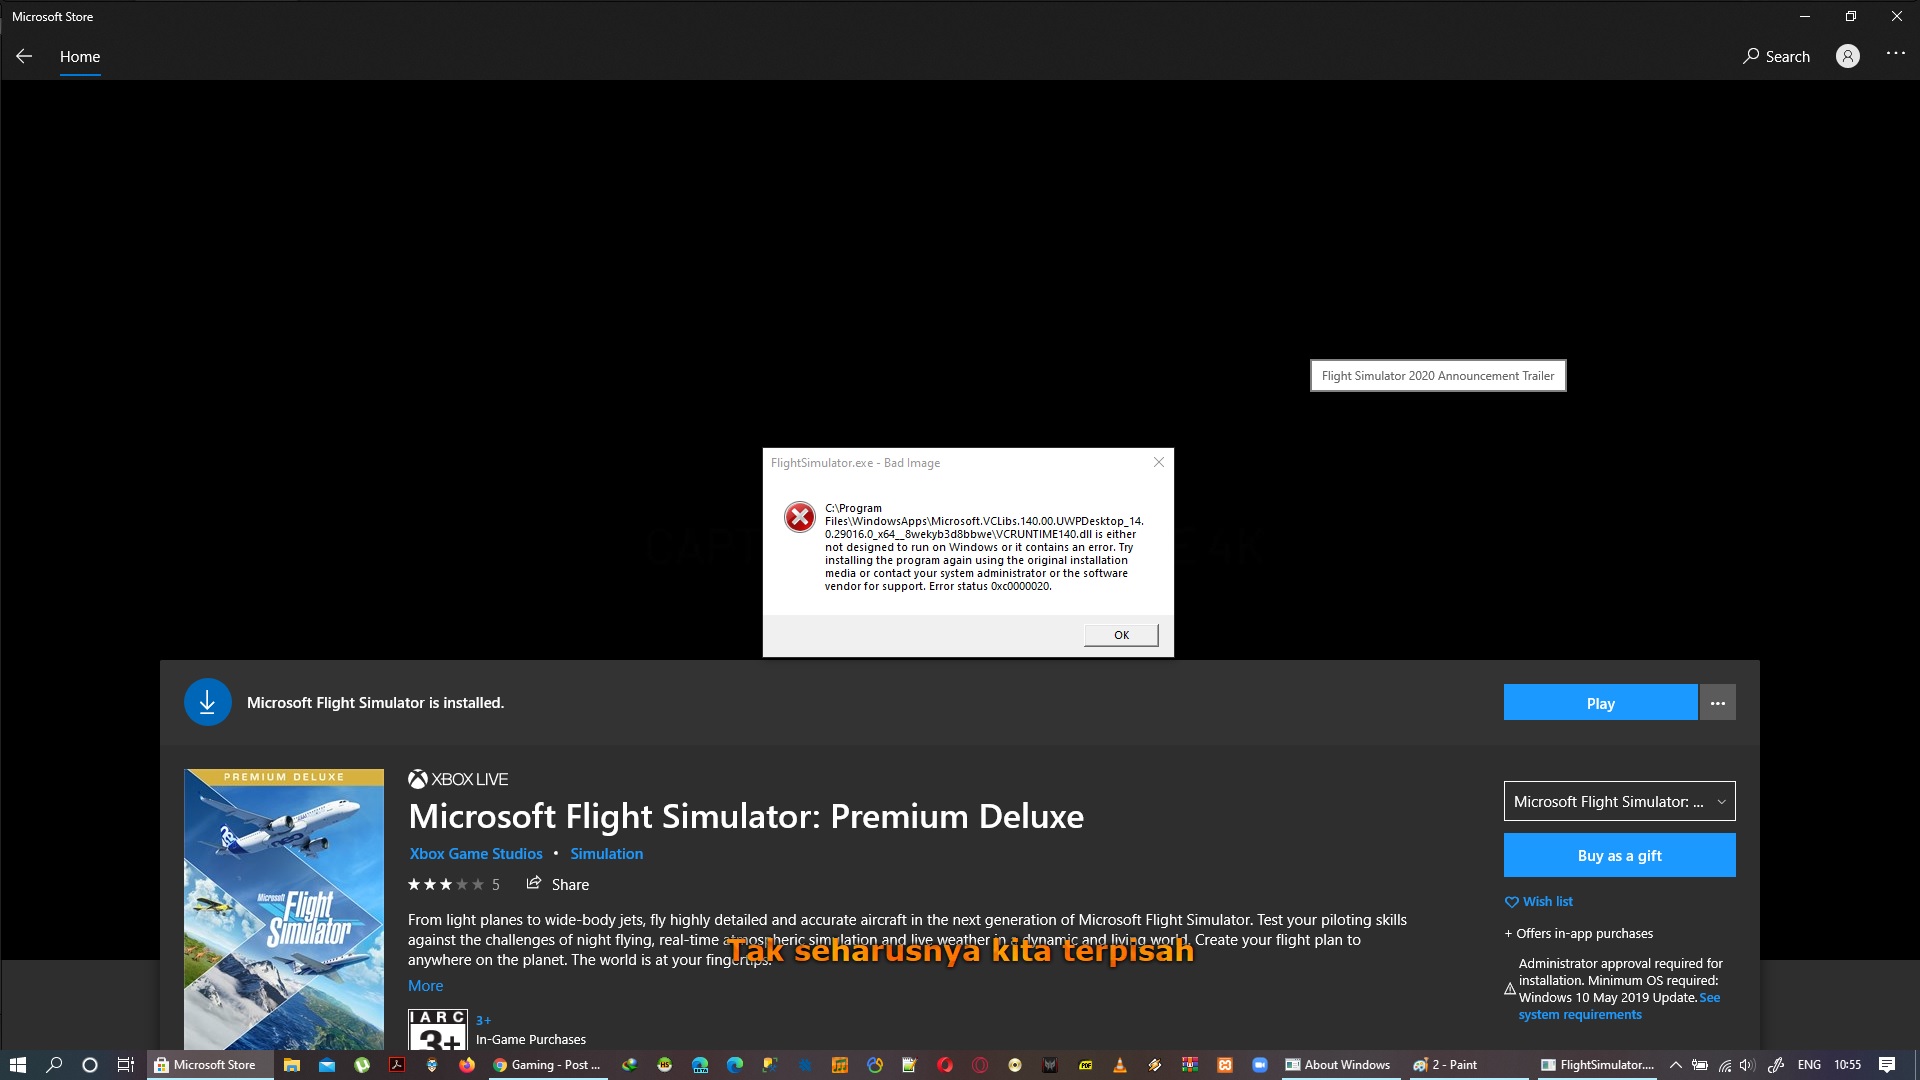
Task: Click the Firefox icon in taskbar
Action: point(467,1065)
